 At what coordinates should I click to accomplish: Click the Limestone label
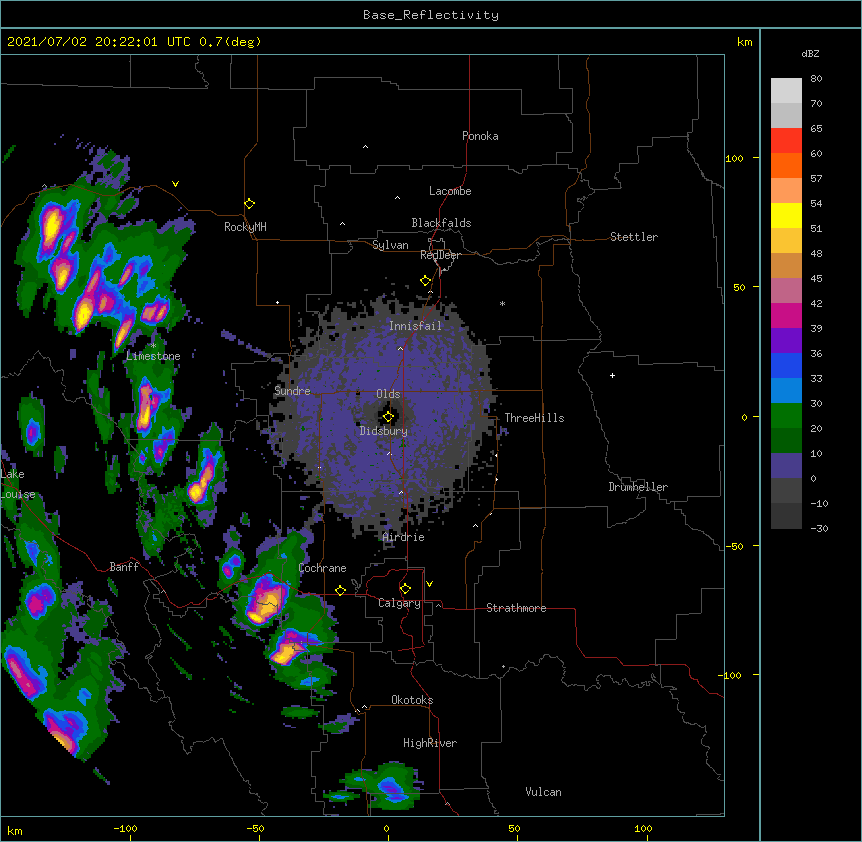pos(153,356)
